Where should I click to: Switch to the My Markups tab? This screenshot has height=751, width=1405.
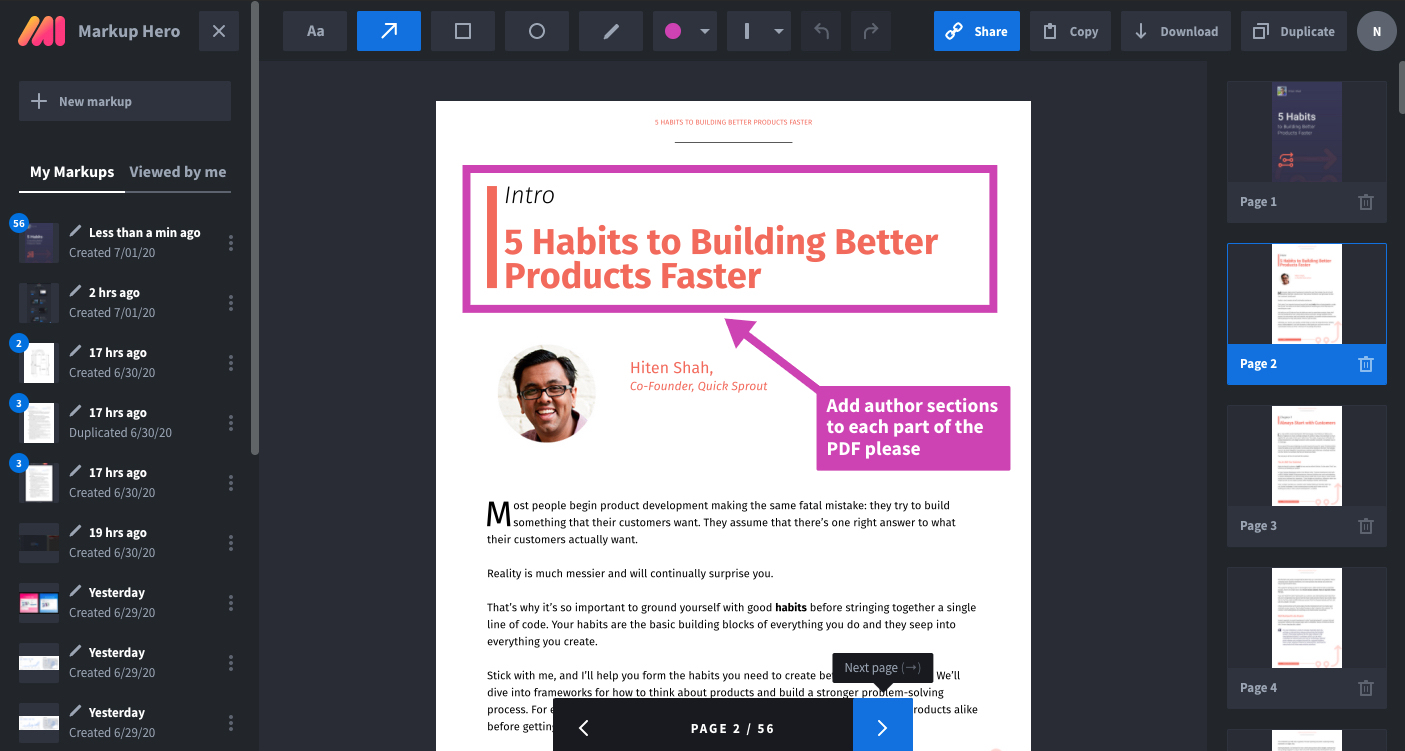pyautogui.click(x=72, y=172)
